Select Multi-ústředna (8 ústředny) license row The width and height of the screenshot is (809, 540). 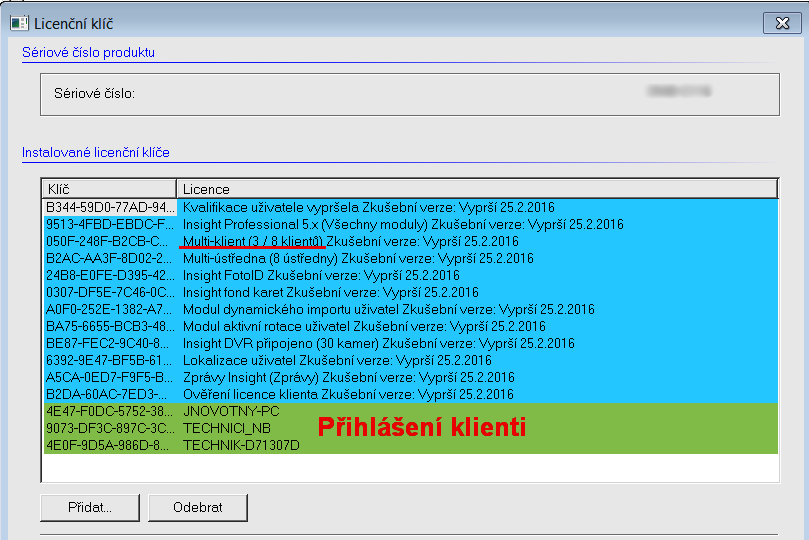(358, 258)
